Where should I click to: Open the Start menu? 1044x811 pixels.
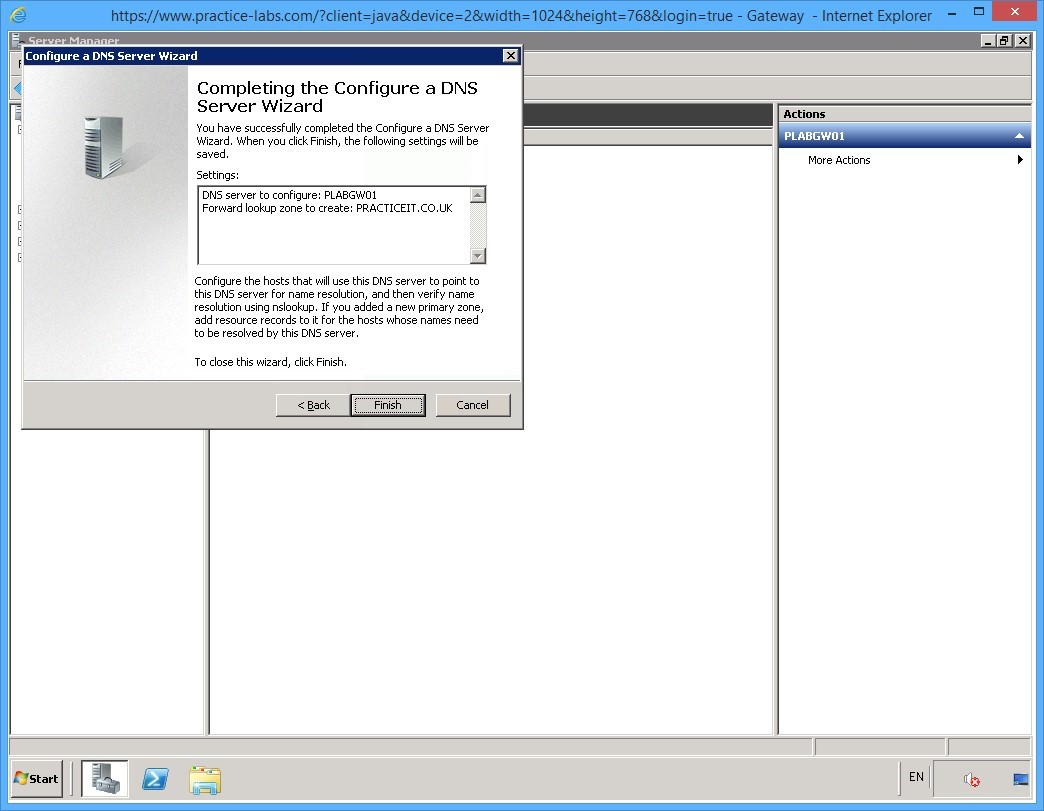[36, 778]
